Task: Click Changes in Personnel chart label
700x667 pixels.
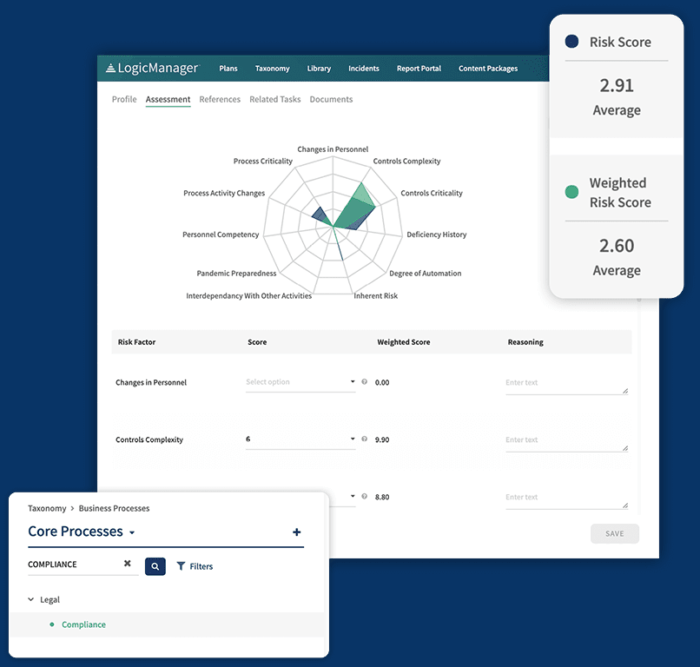Action: coord(333,149)
